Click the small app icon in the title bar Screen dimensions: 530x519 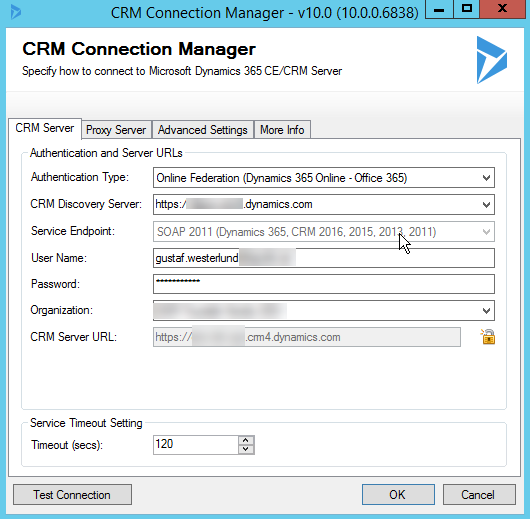pyautogui.click(x=16, y=13)
